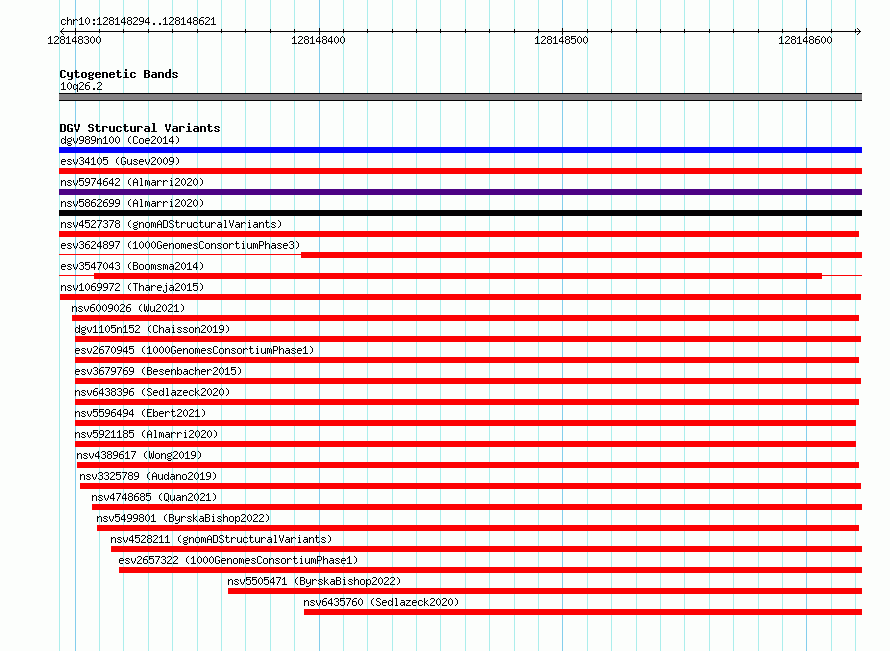Click ruler position 128148400

318,40
